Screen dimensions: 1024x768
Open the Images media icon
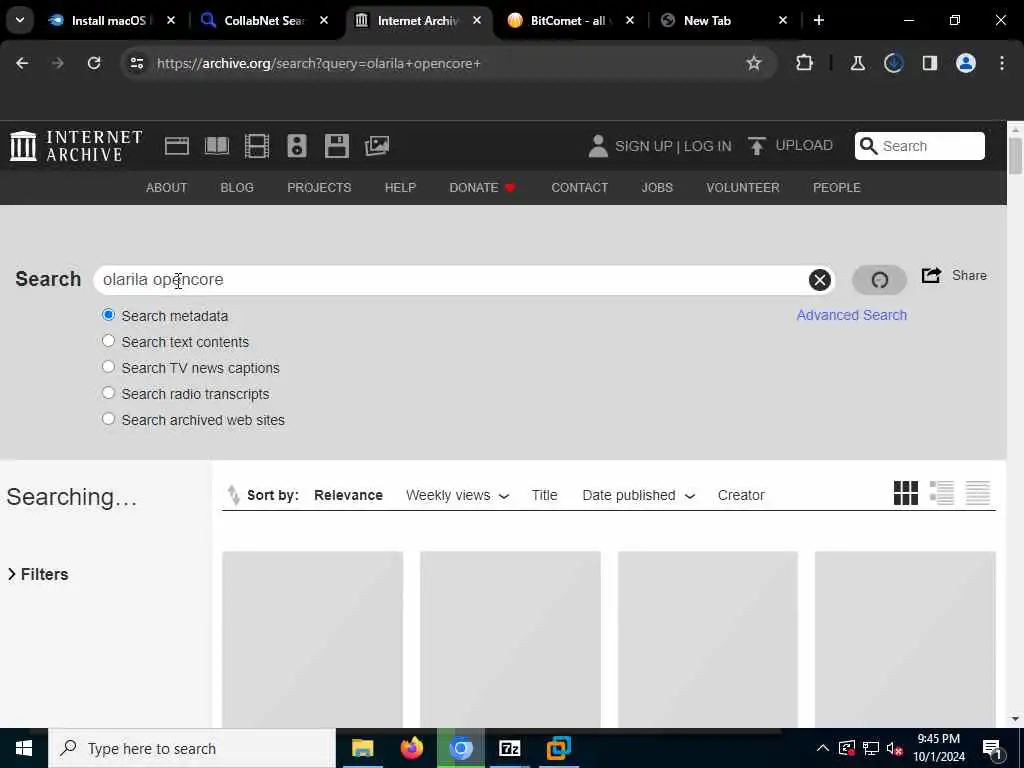click(377, 146)
